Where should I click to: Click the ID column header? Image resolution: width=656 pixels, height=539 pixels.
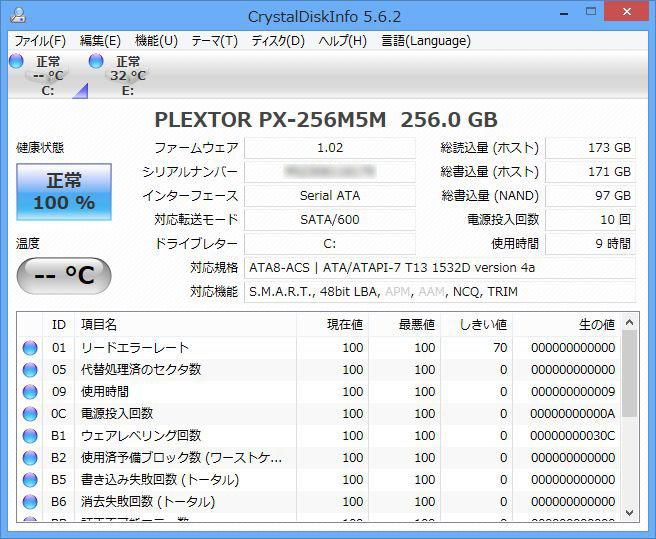click(59, 324)
